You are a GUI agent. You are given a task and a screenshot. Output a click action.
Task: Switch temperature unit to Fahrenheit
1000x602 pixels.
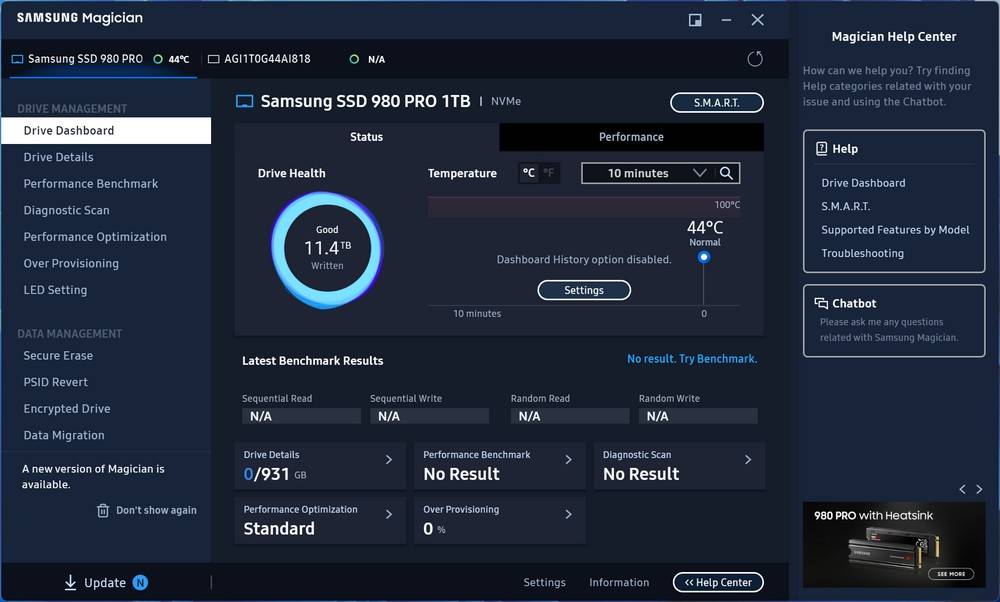(548, 173)
